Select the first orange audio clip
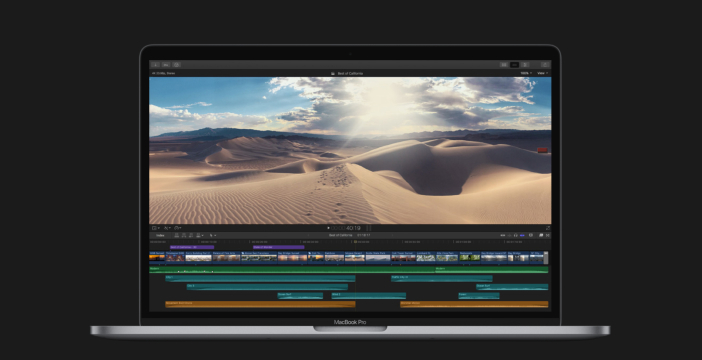The height and width of the screenshot is (360, 702). pos(261,304)
